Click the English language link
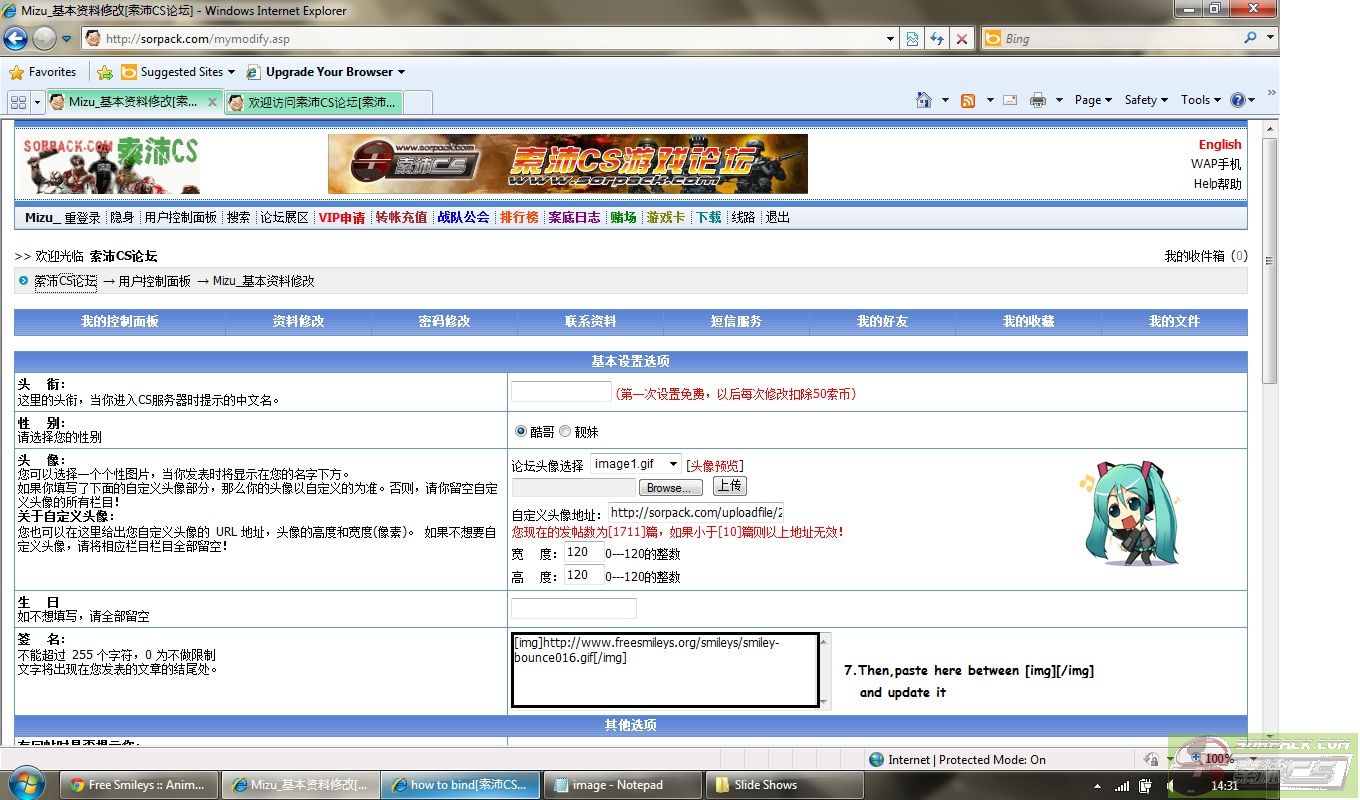This screenshot has width=1360, height=800. click(x=1219, y=145)
